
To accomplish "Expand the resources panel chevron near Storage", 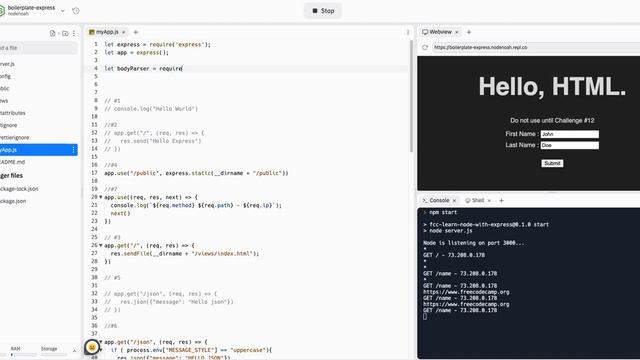I will [74, 351].
